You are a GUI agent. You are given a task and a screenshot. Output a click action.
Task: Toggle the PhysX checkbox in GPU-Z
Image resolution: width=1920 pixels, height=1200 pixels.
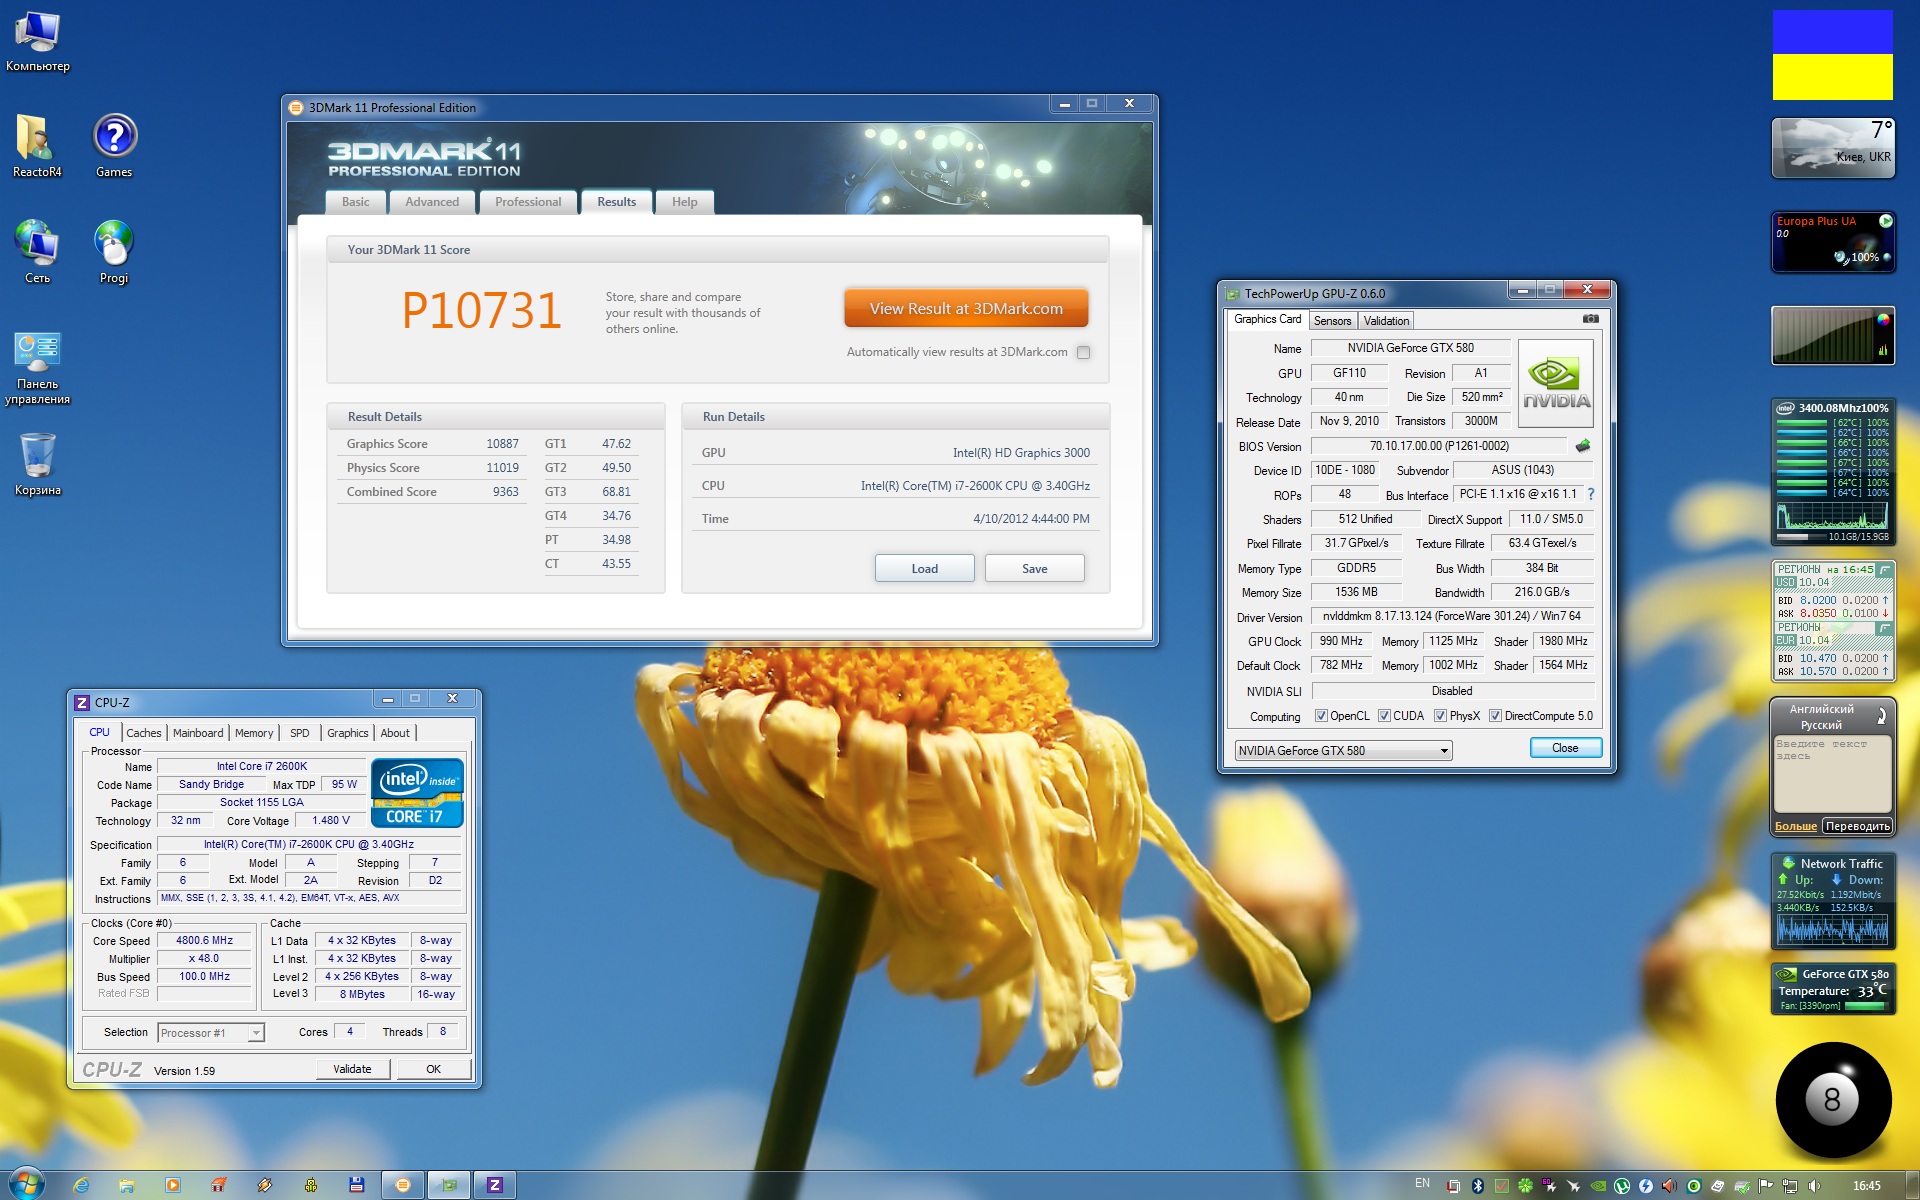point(1440,716)
